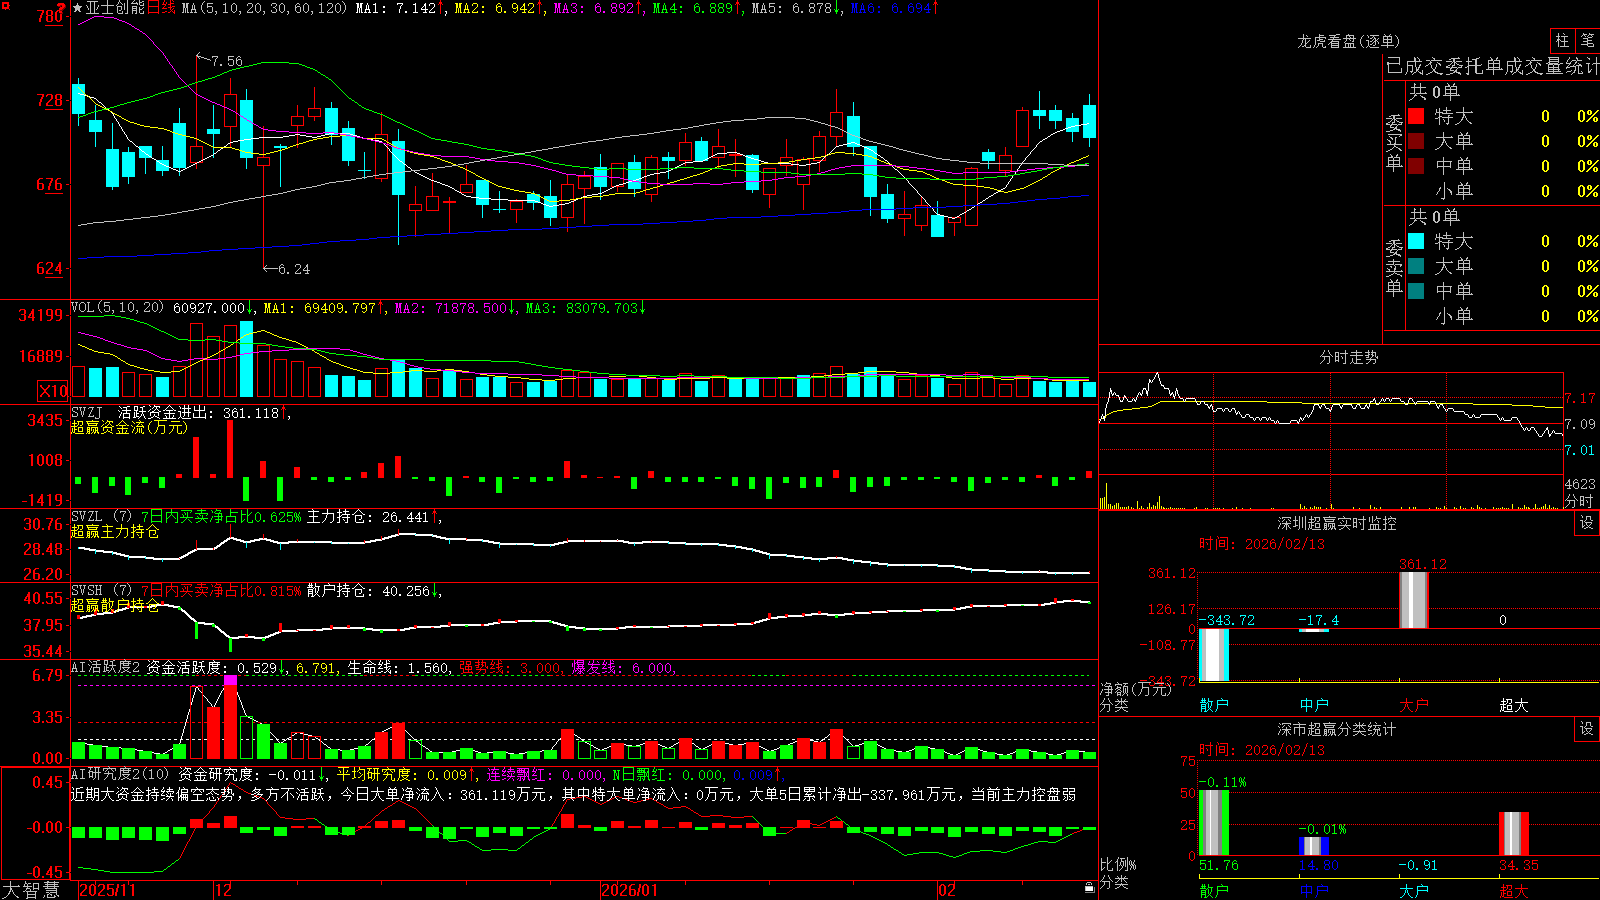Click the teal 中单 sell-order swatch
The height and width of the screenshot is (900, 1600).
1416,291
